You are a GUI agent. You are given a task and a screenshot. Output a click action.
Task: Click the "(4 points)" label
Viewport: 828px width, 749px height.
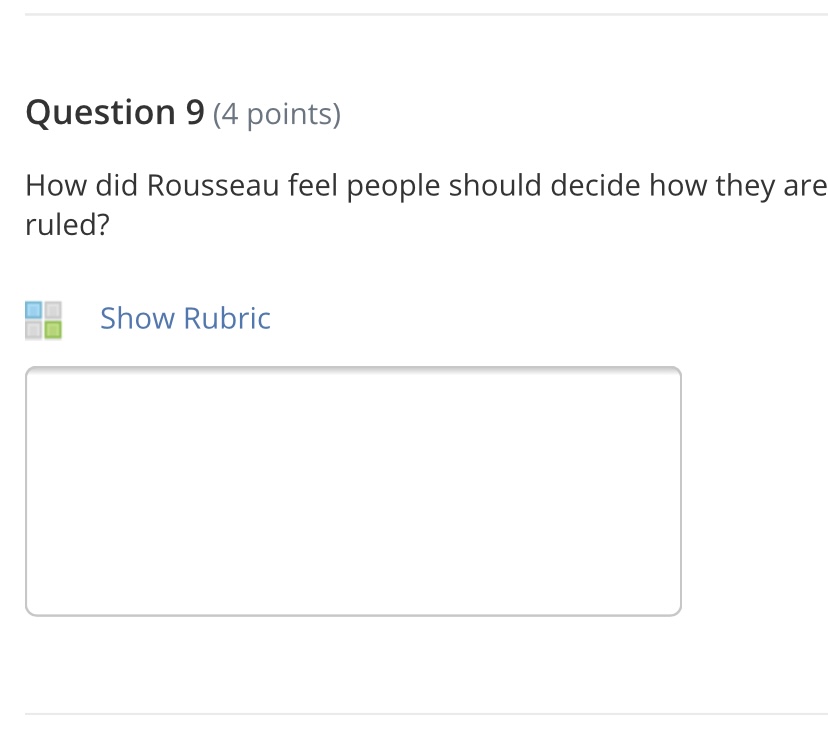click(x=277, y=115)
